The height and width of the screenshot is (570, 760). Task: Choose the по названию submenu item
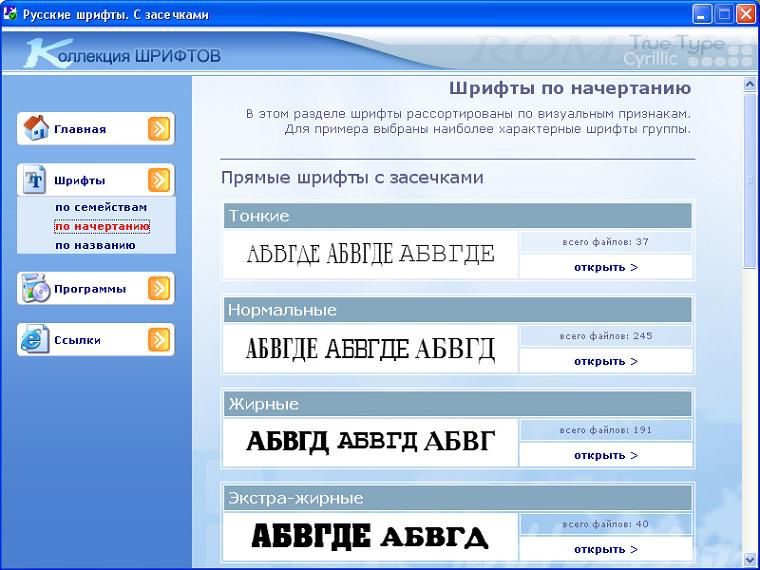pyautogui.click(x=95, y=244)
